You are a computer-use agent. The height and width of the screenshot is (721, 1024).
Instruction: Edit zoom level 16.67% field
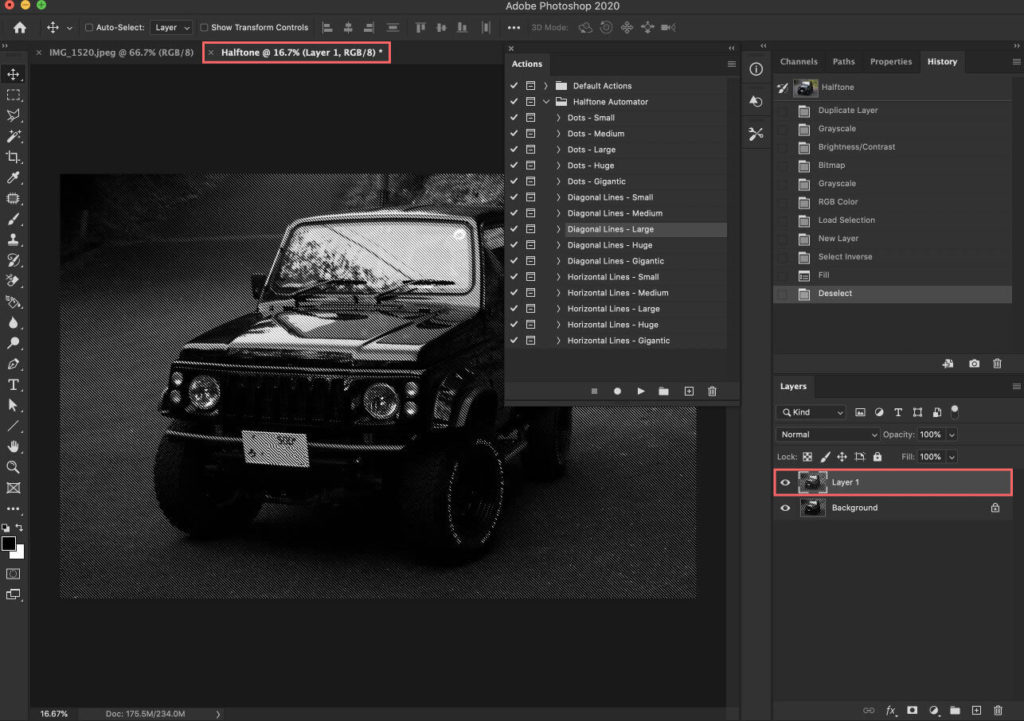54,714
